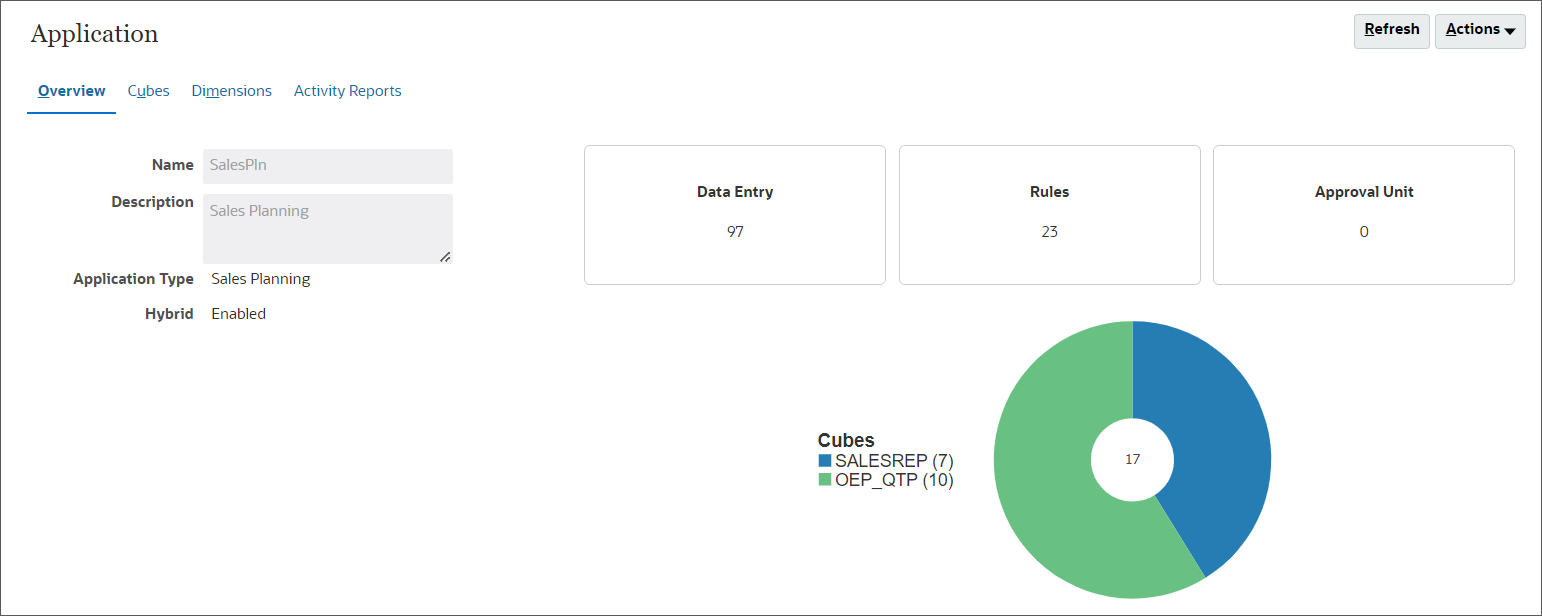Image resolution: width=1542 pixels, height=616 pixels.
Task: Click the center of the cubes donut chart
Action: (x=1131, y=459)
